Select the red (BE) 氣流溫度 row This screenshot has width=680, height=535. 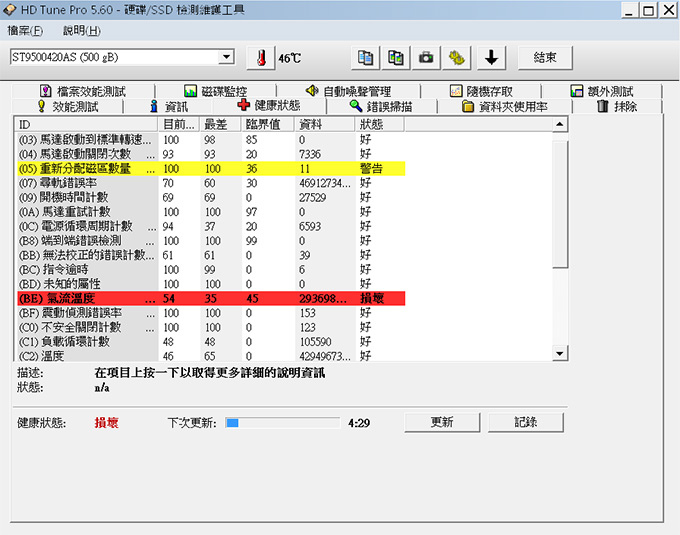click(x=211, y=298)
